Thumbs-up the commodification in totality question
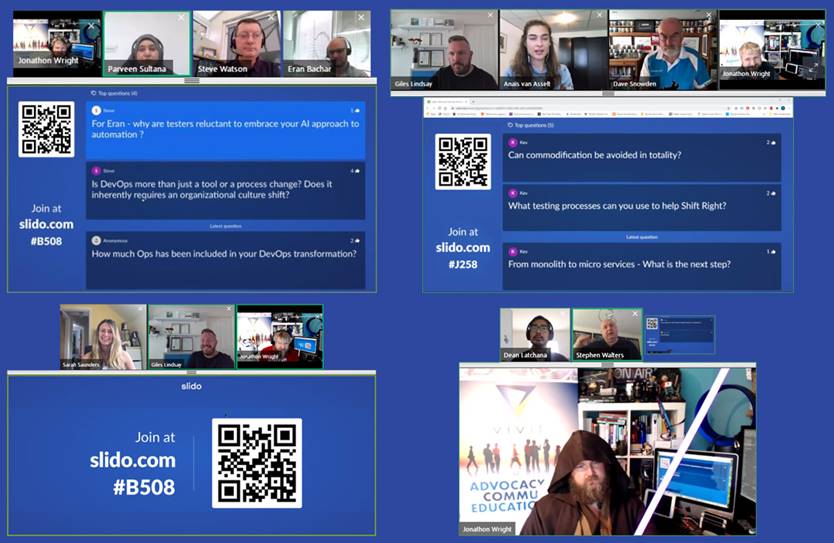The width and height of the screenshot is (834, 543). (771, 143)
